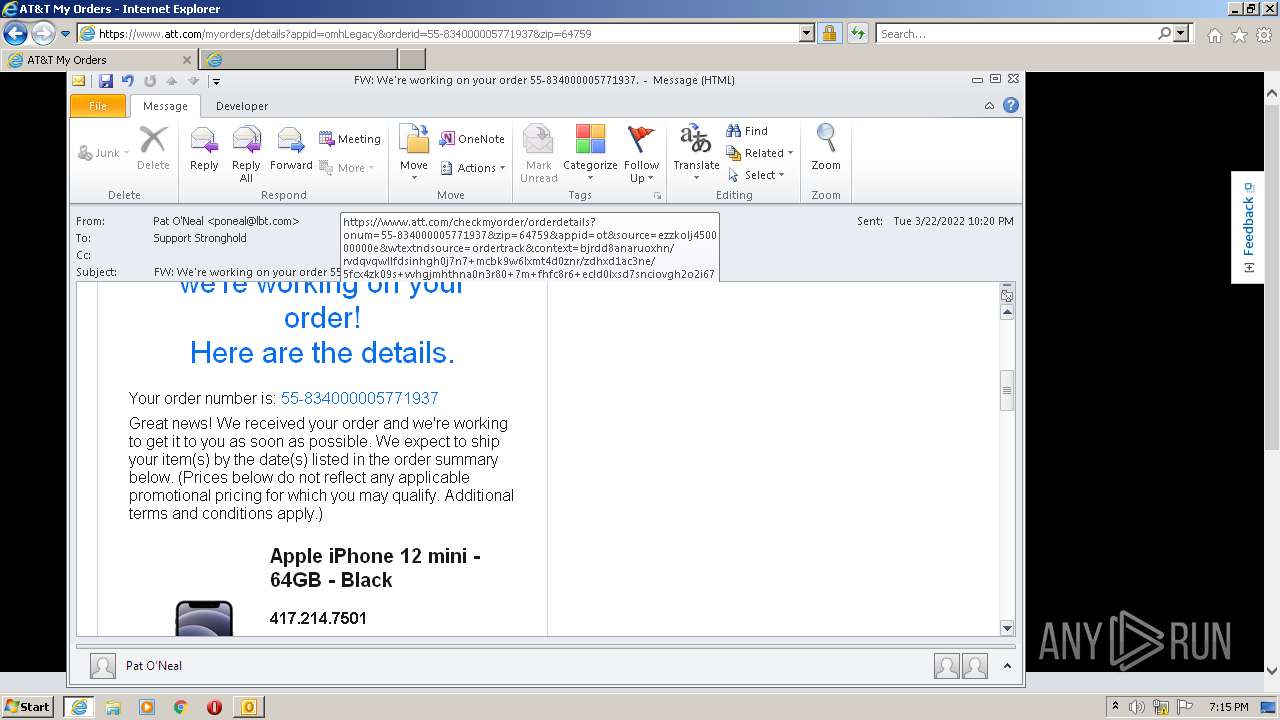Click sender Pat O'Neal address
The width and height of the screenshot is (1280, 720).
point(226,221)
